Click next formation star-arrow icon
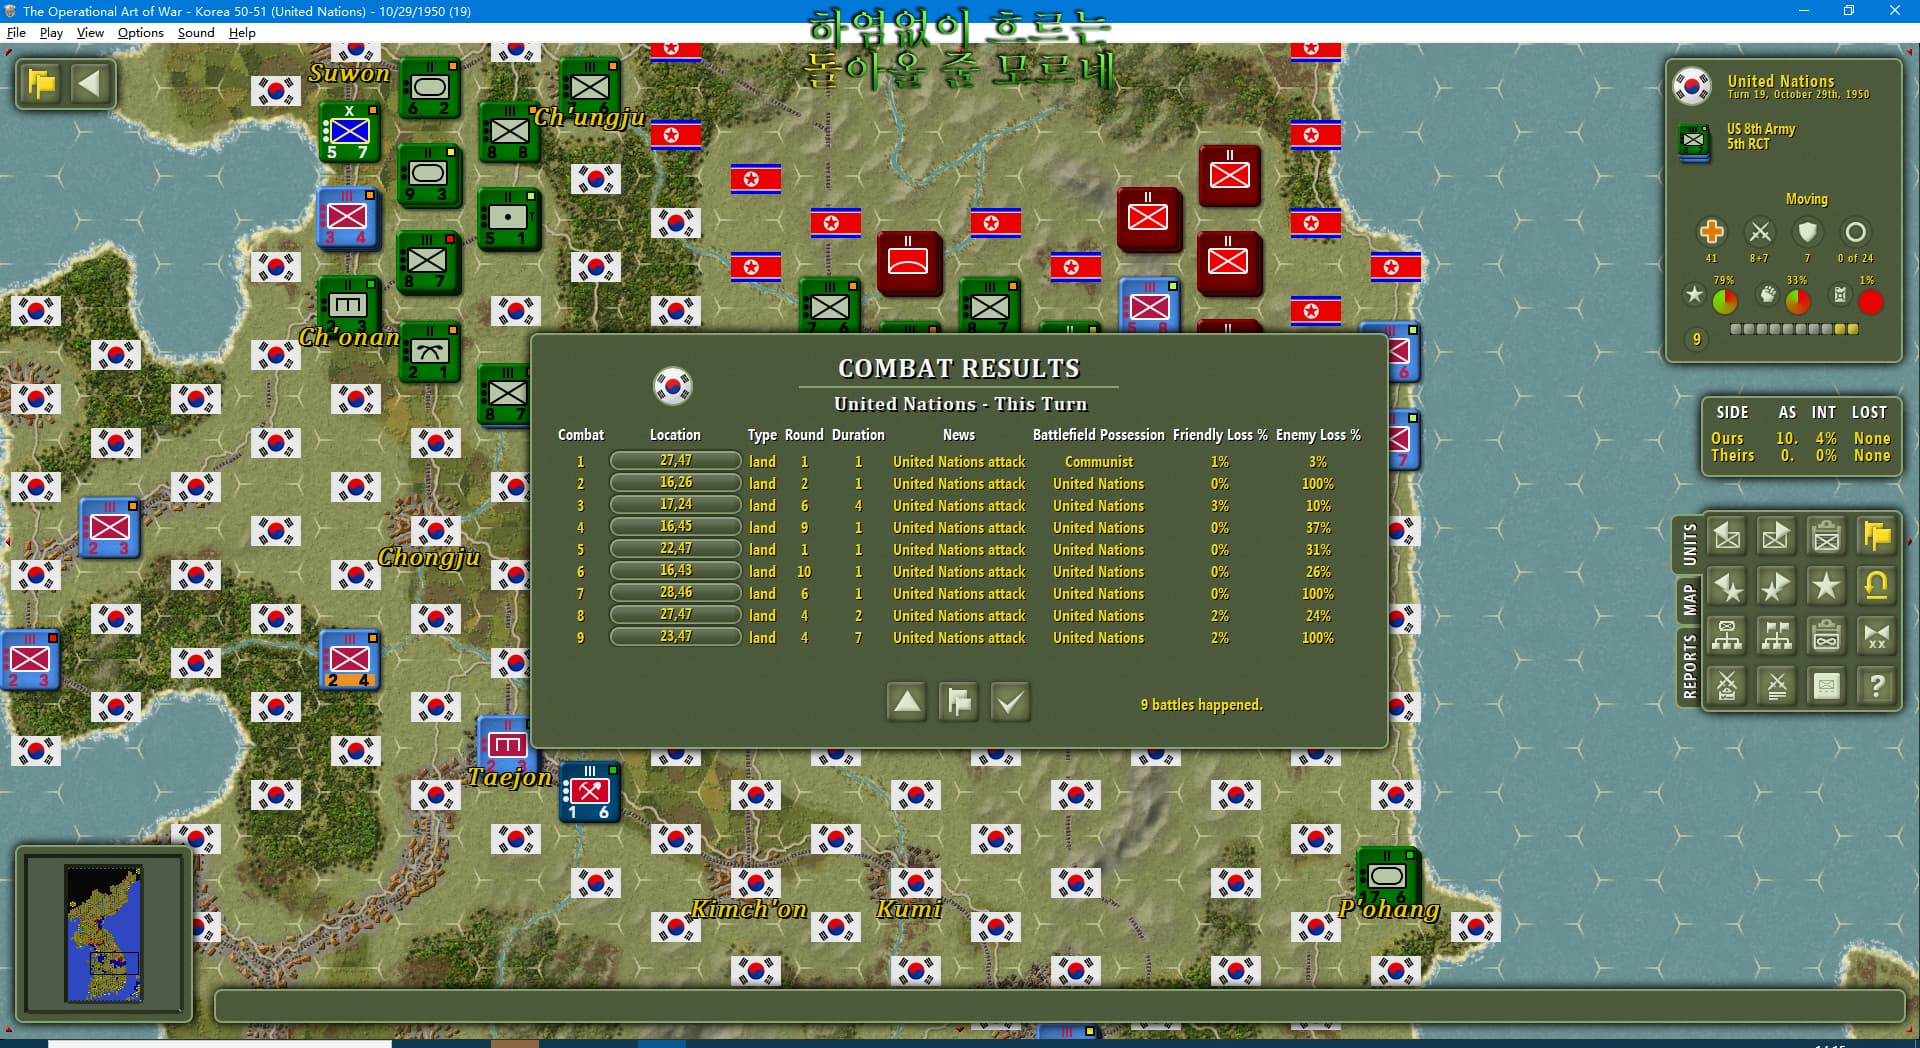The width and height of the screenshot is (1920, 1048). pyautogui.click(x=1777, y=587)
